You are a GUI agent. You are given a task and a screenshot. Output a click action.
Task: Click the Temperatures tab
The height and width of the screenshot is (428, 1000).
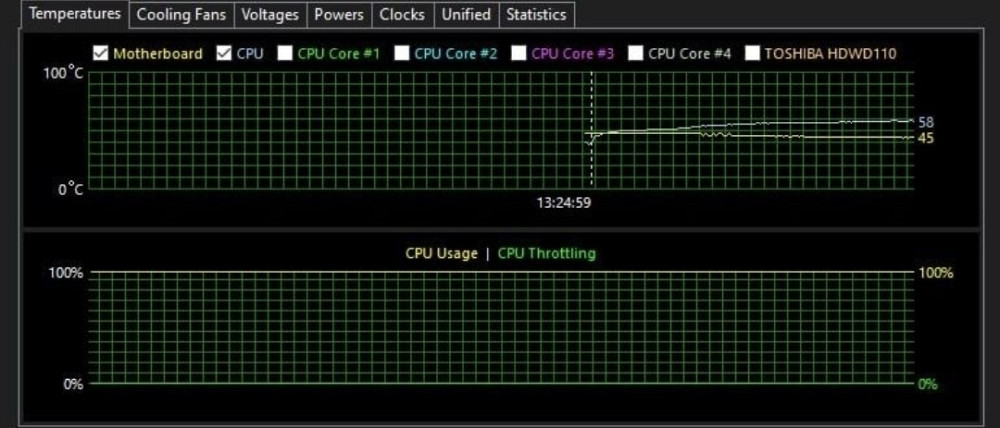[75, 14]
